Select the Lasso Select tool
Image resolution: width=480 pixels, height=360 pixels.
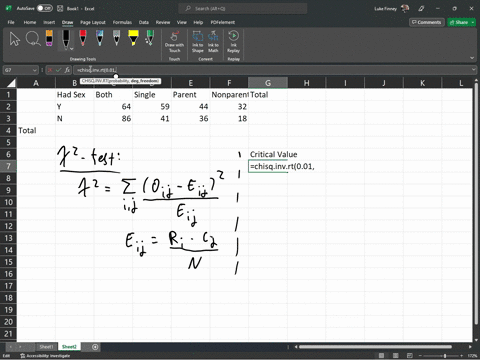(x=33, y=39)
